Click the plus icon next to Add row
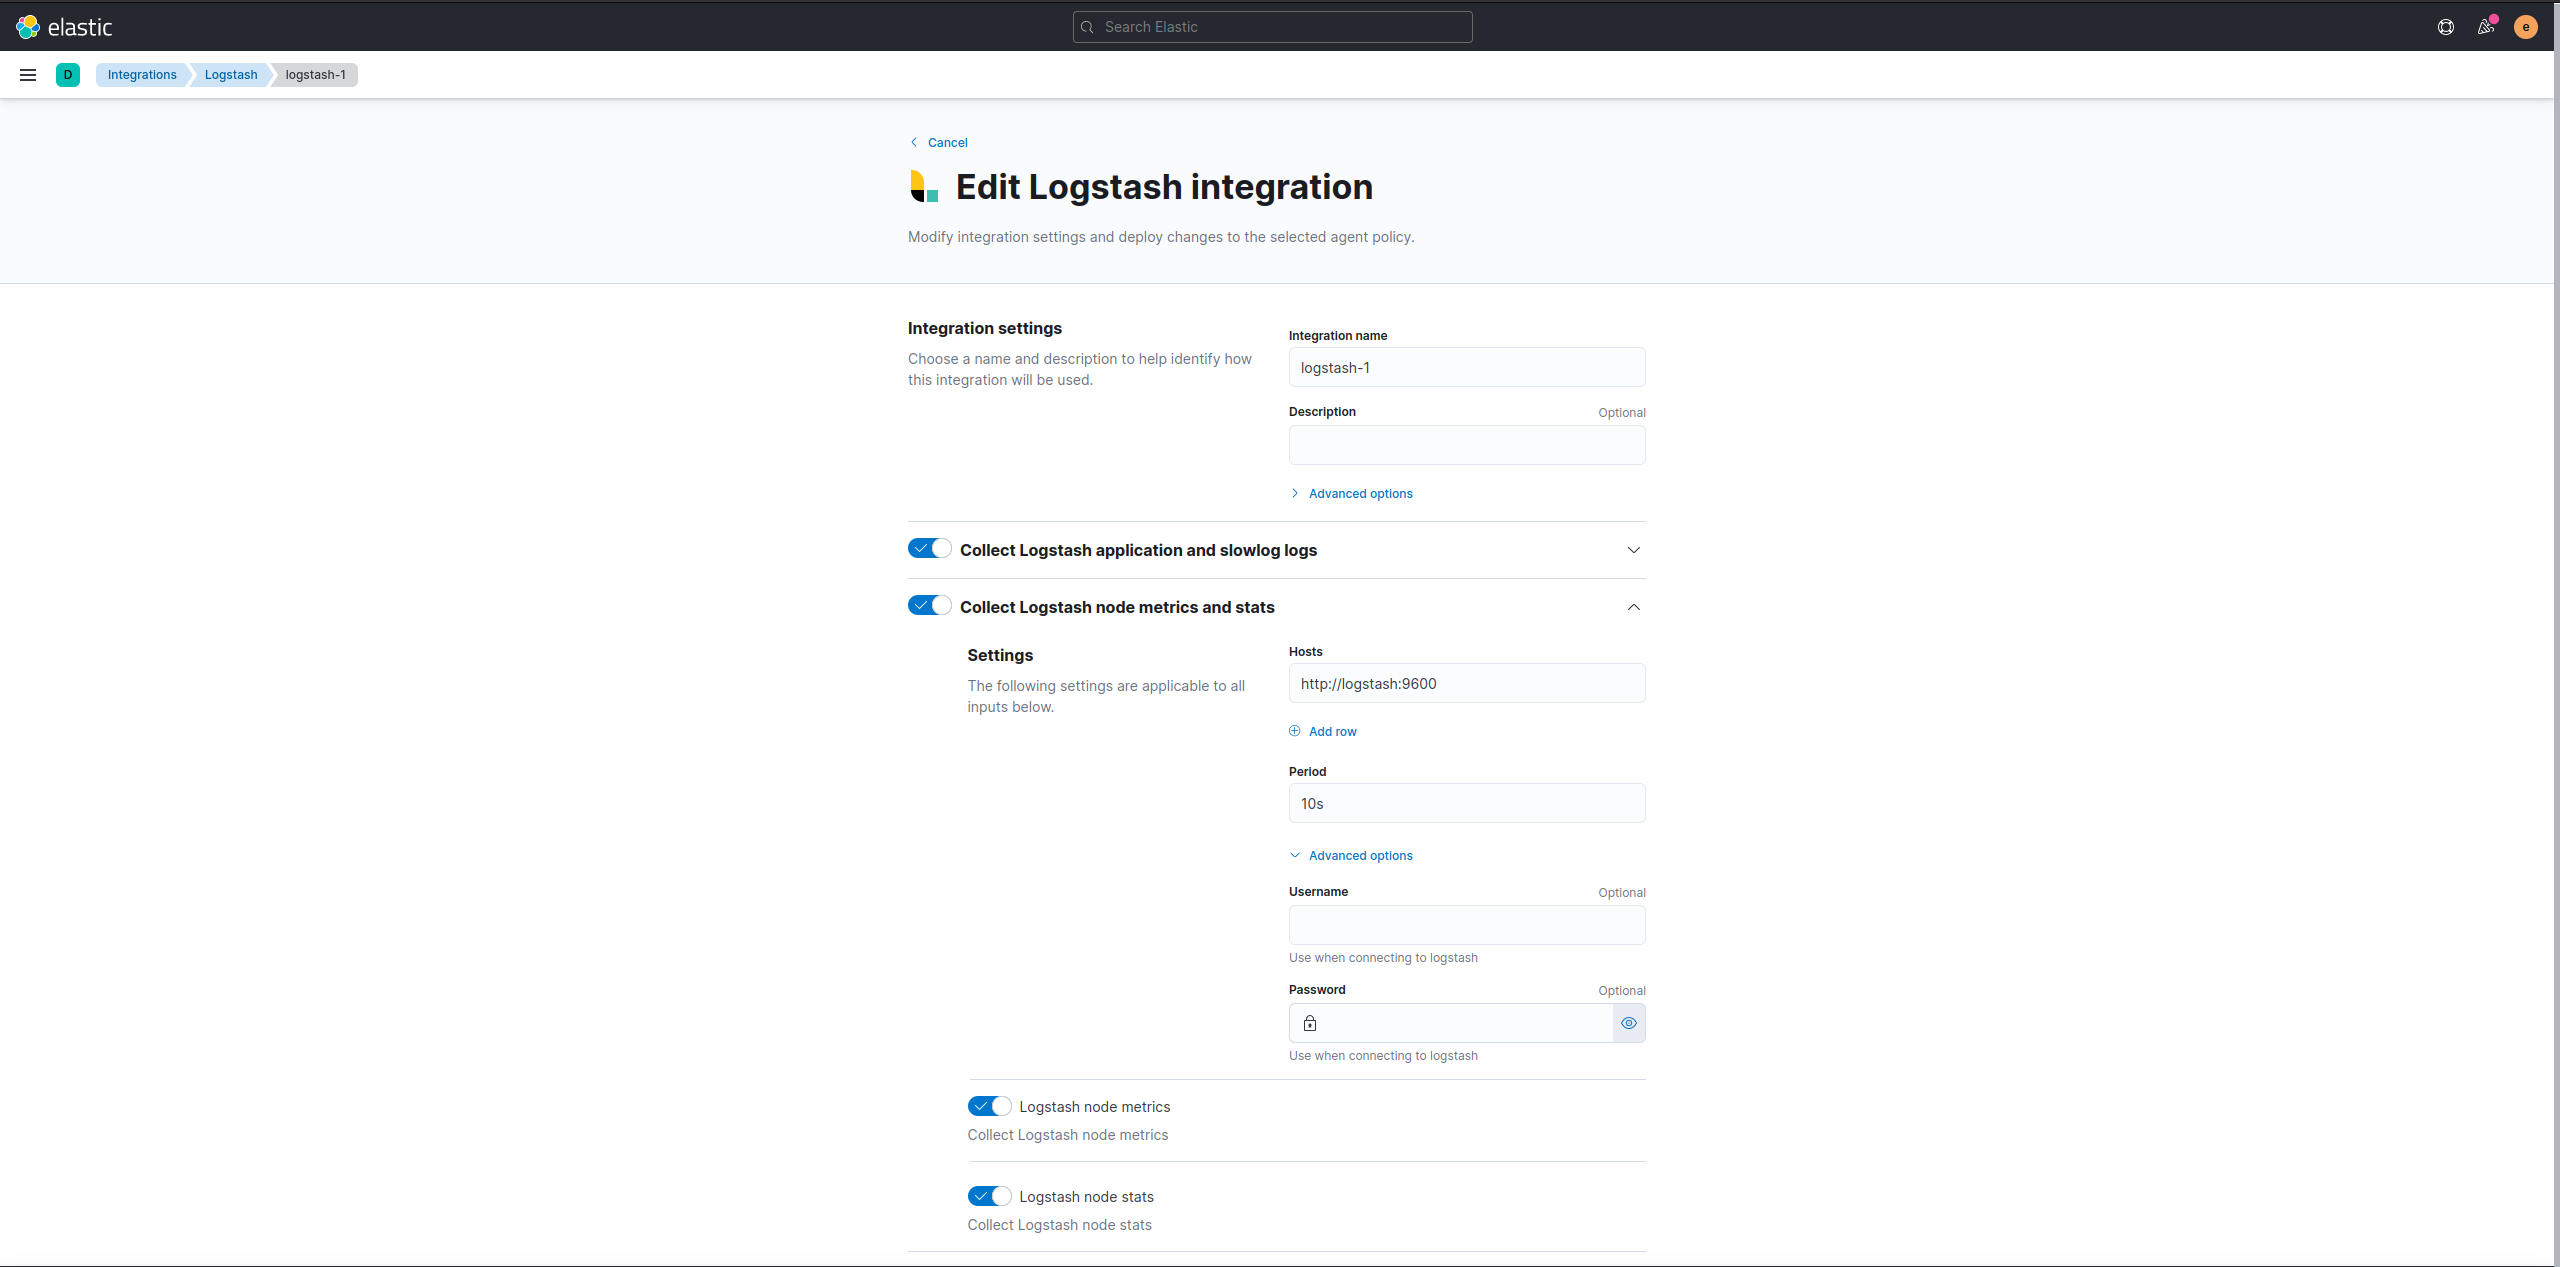The width and height of the screenshot is (2560, 1267). [x=1295, y=731]
